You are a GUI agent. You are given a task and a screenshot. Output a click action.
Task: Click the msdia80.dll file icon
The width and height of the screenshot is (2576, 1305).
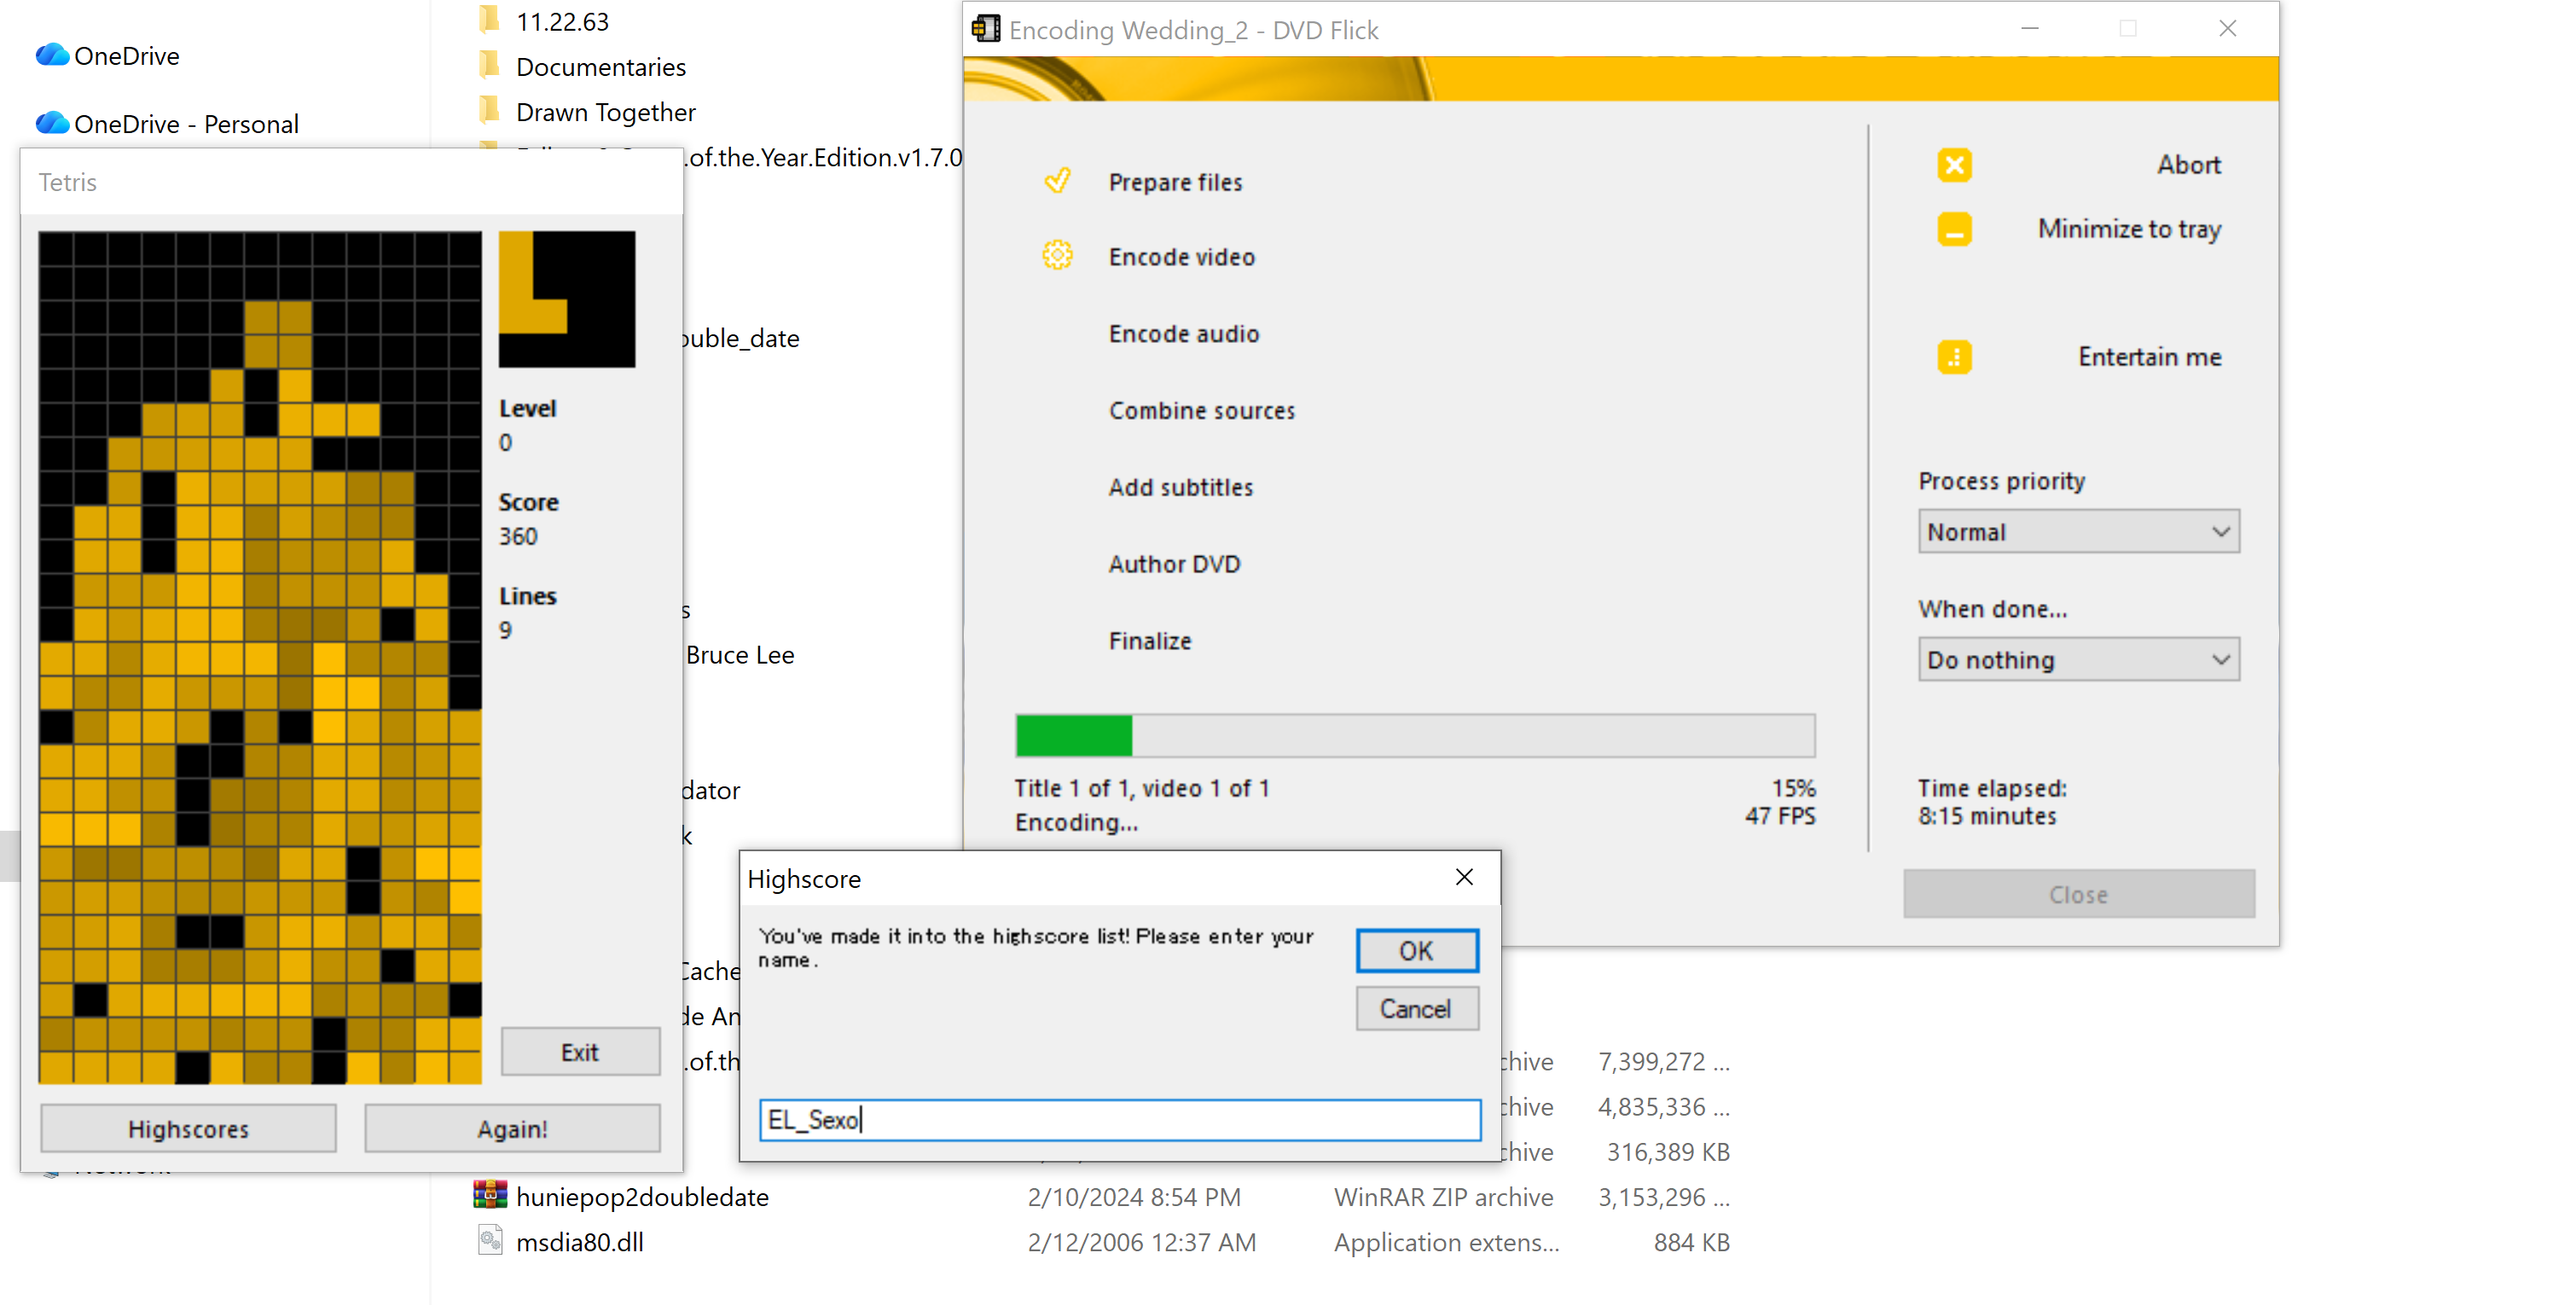(x=490, y=1240)
